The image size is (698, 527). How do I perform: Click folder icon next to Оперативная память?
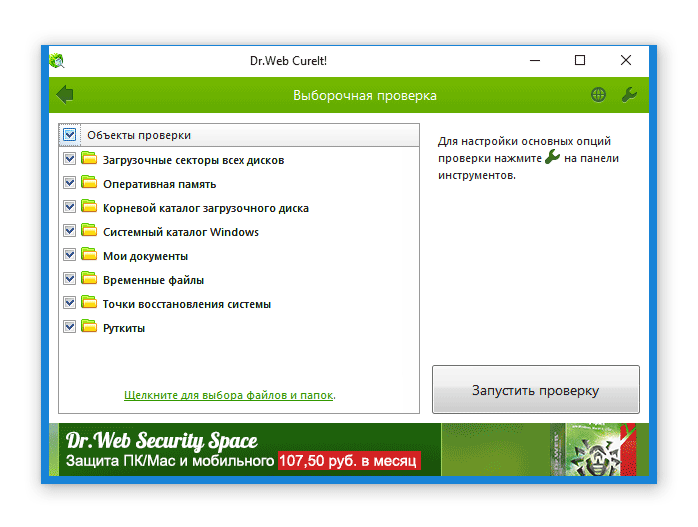tap(89, 183)
